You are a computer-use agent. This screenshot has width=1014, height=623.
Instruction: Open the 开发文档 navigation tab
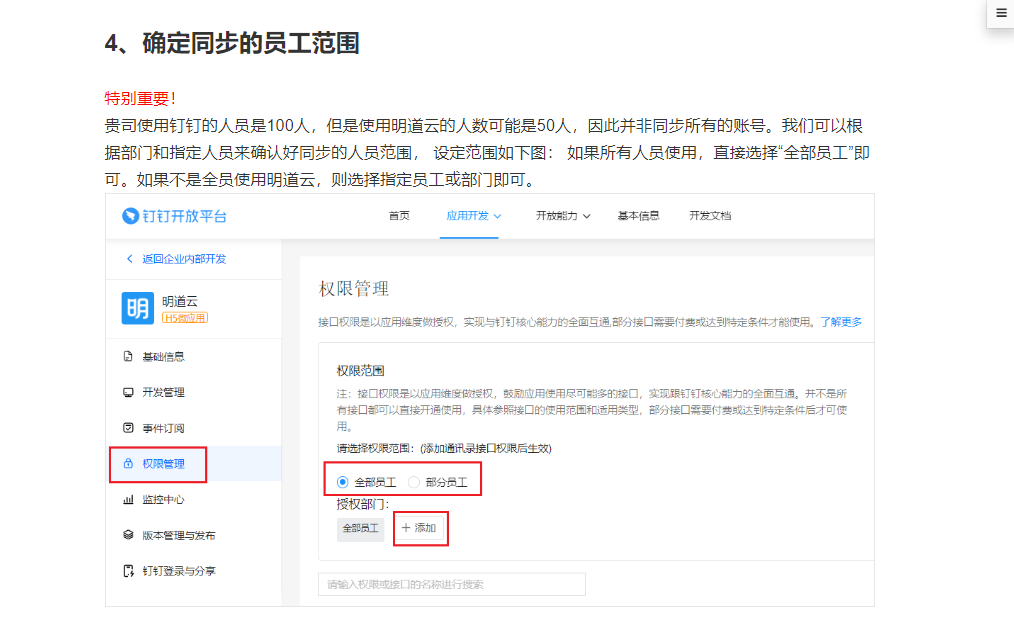[x=710, y=216]
